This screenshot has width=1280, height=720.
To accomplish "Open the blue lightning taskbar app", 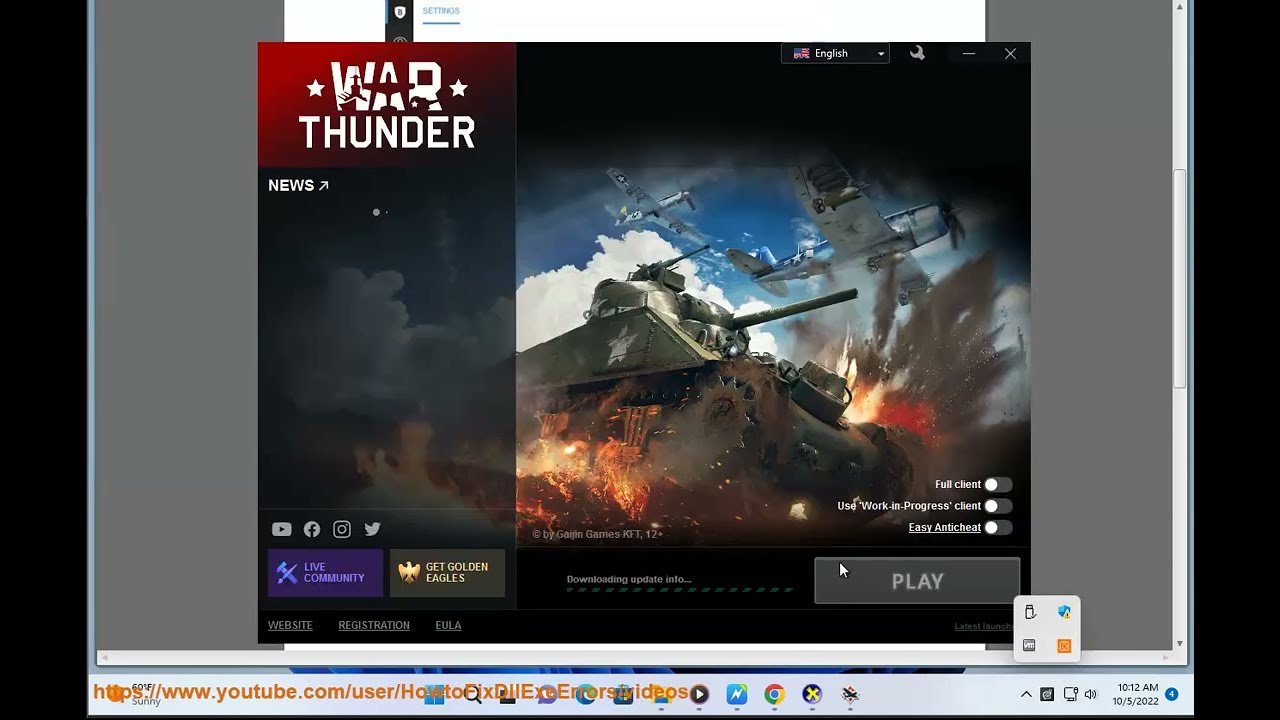I will [737, 694].
